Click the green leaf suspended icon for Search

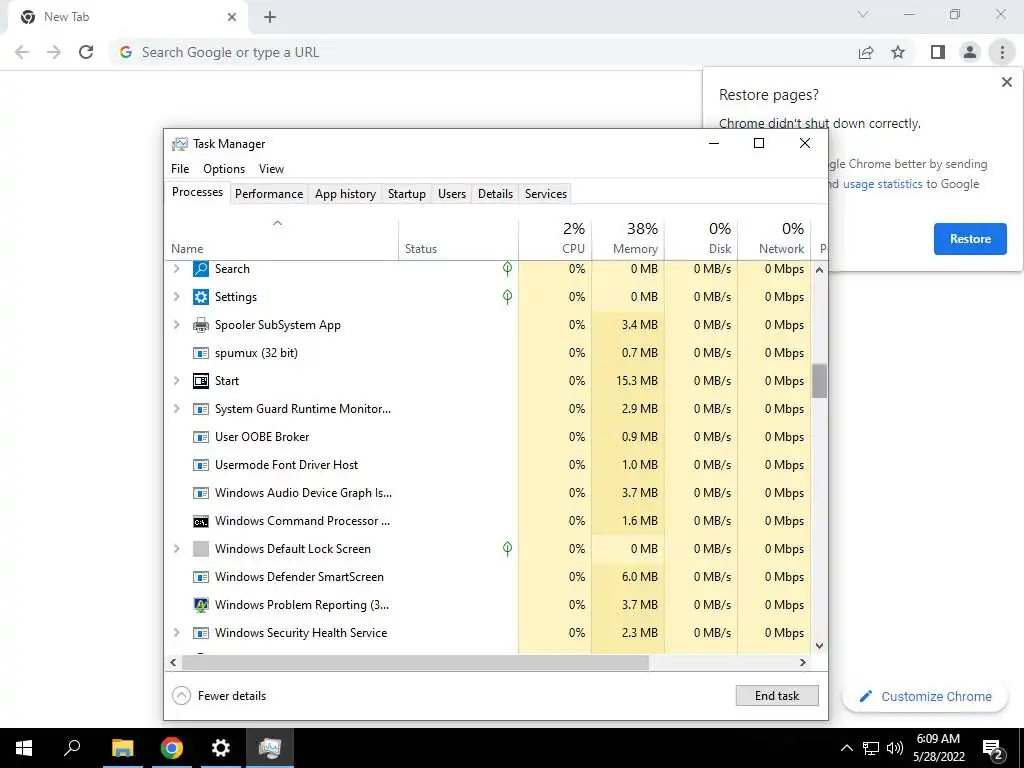coord(507,268)
